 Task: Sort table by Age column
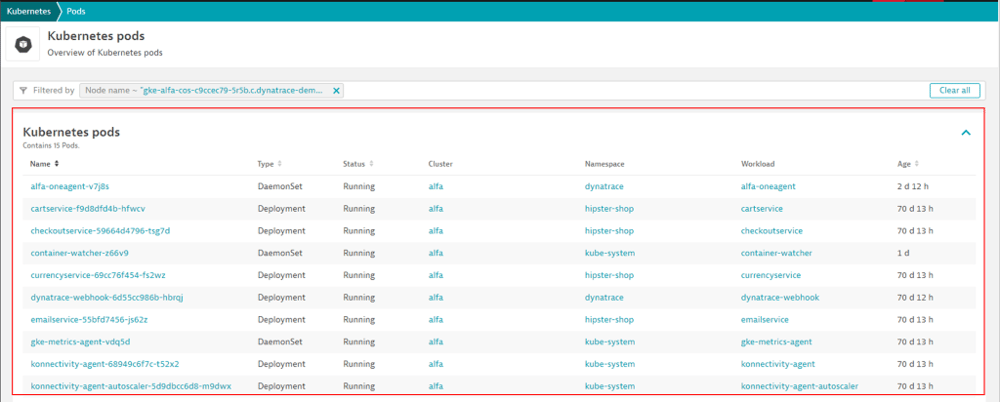(x=909, y=163)
